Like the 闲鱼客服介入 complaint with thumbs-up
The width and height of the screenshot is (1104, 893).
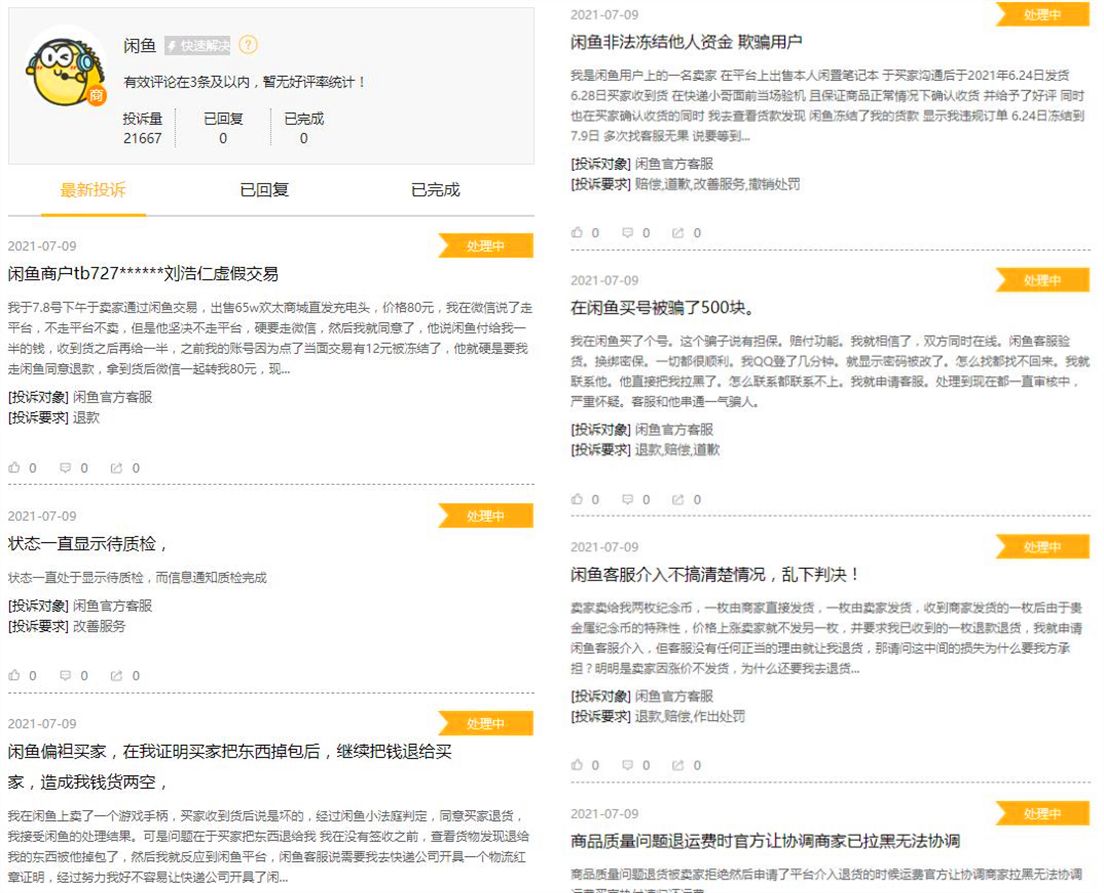577,765
